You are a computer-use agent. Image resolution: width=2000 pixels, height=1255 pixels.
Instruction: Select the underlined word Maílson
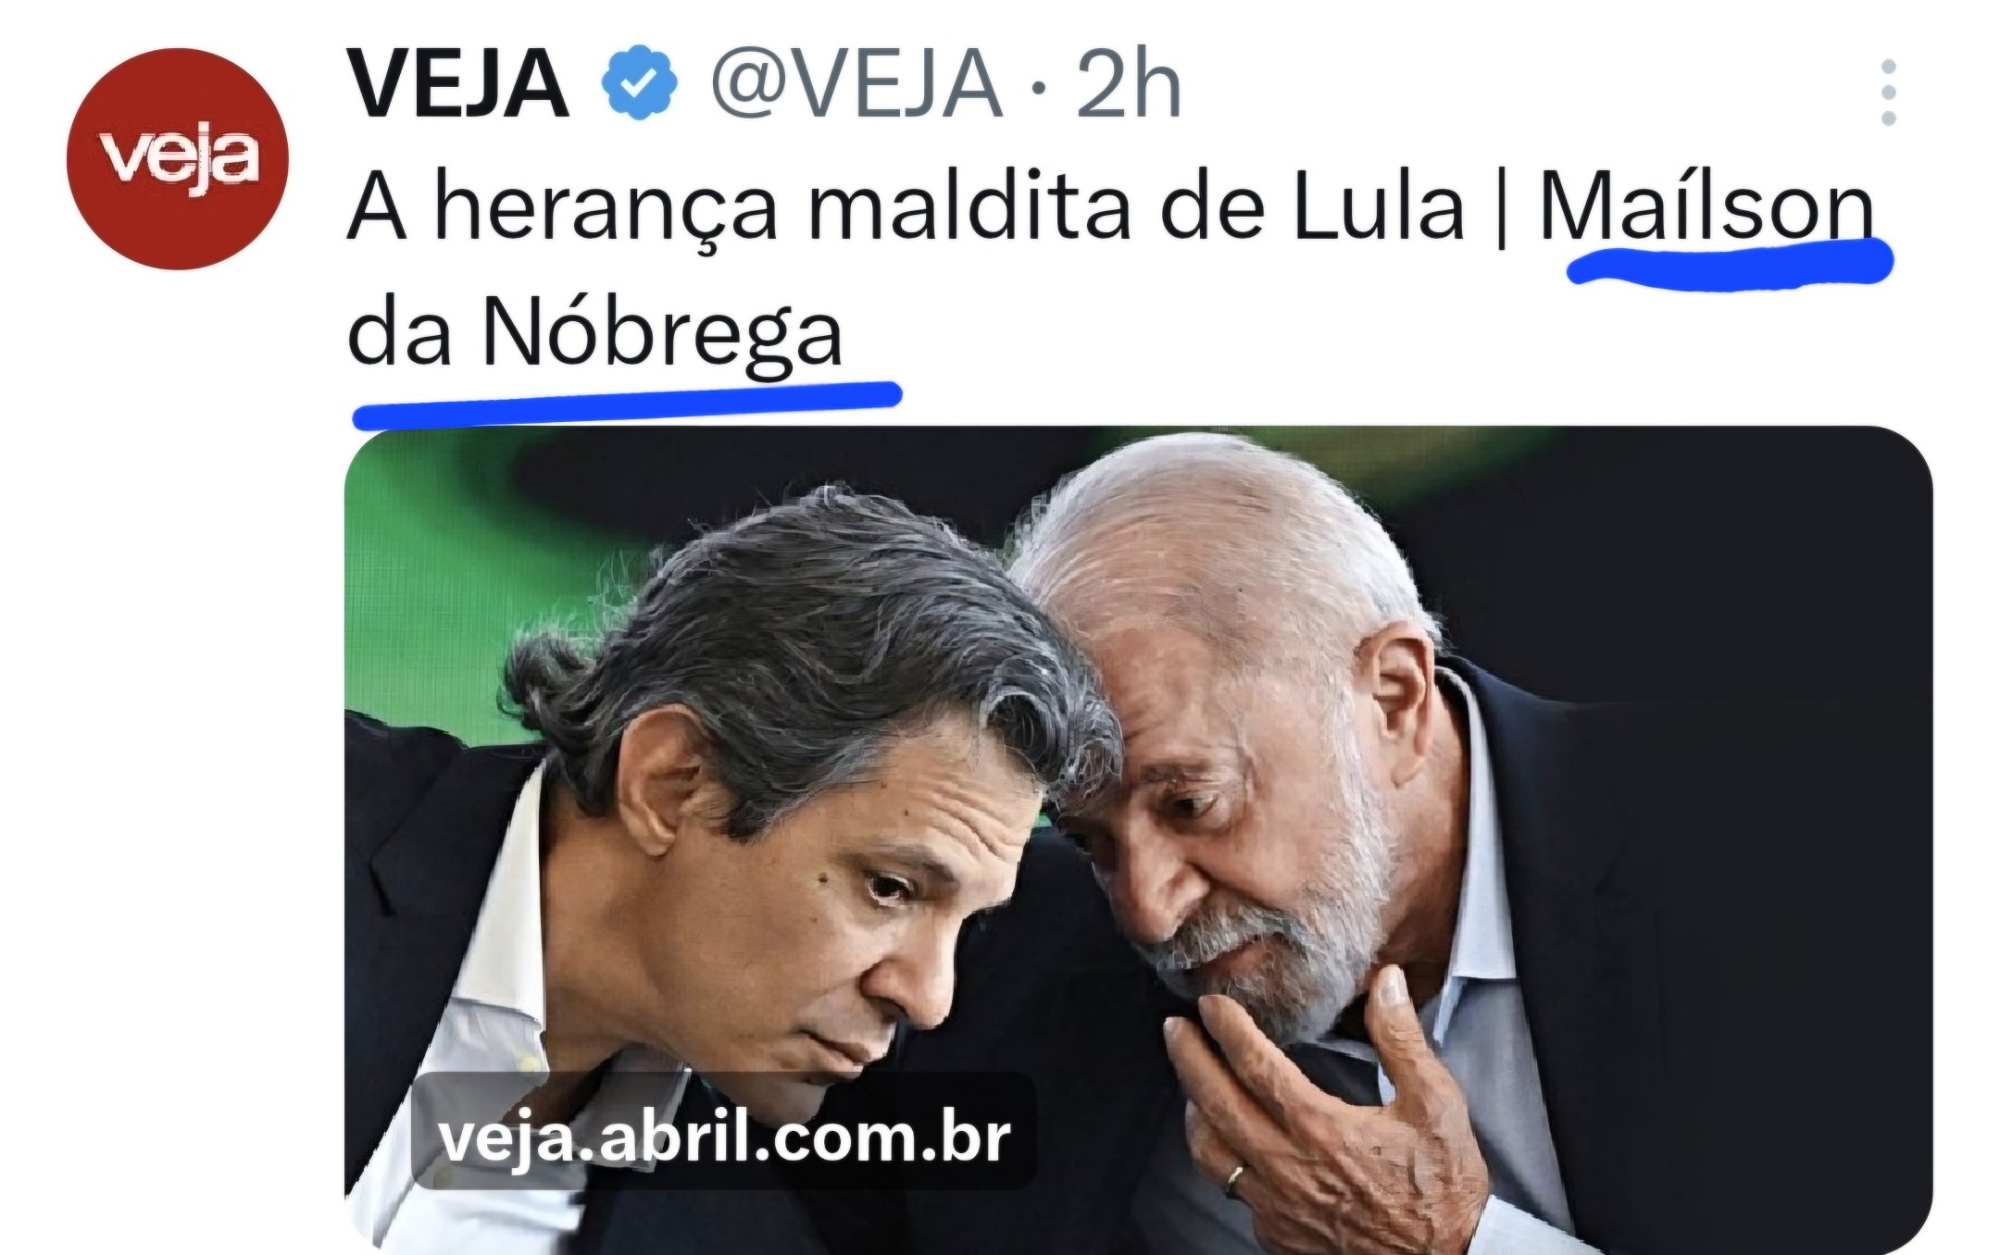[1706, 208]
